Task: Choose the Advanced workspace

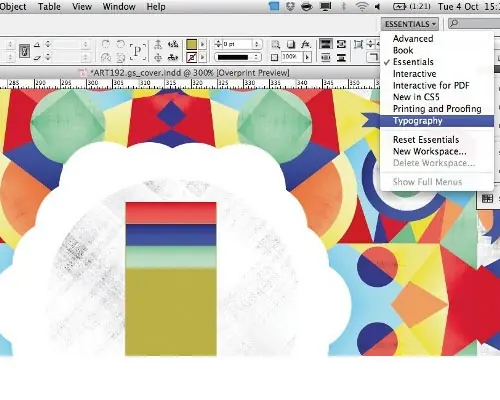Action: pos(437,39)
